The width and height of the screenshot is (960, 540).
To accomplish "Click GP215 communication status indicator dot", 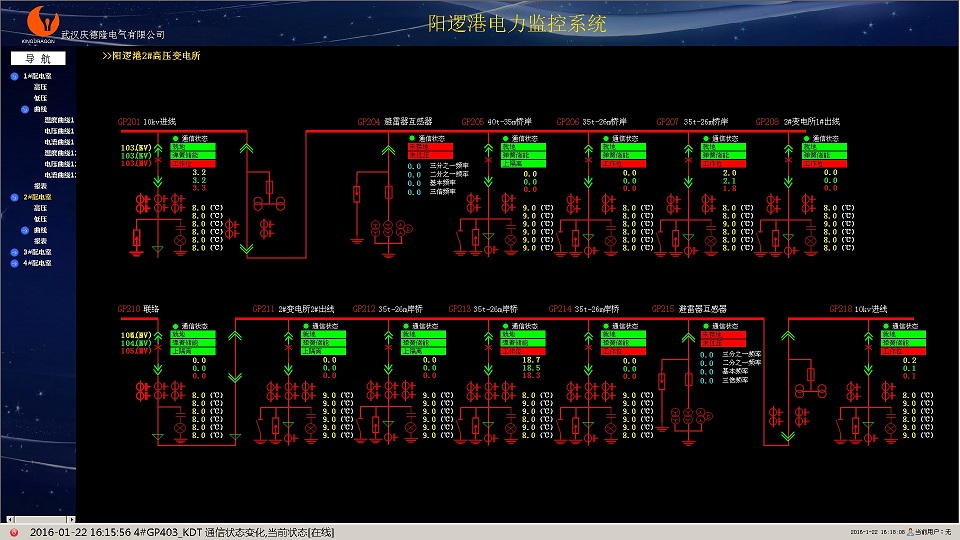I will 706,326.
